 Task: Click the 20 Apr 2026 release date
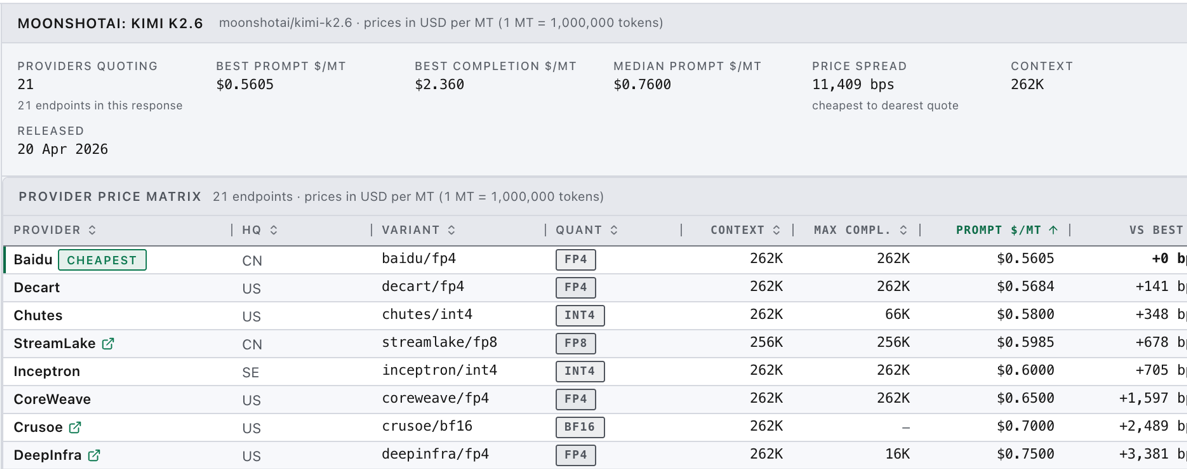[x=62, y=149]
